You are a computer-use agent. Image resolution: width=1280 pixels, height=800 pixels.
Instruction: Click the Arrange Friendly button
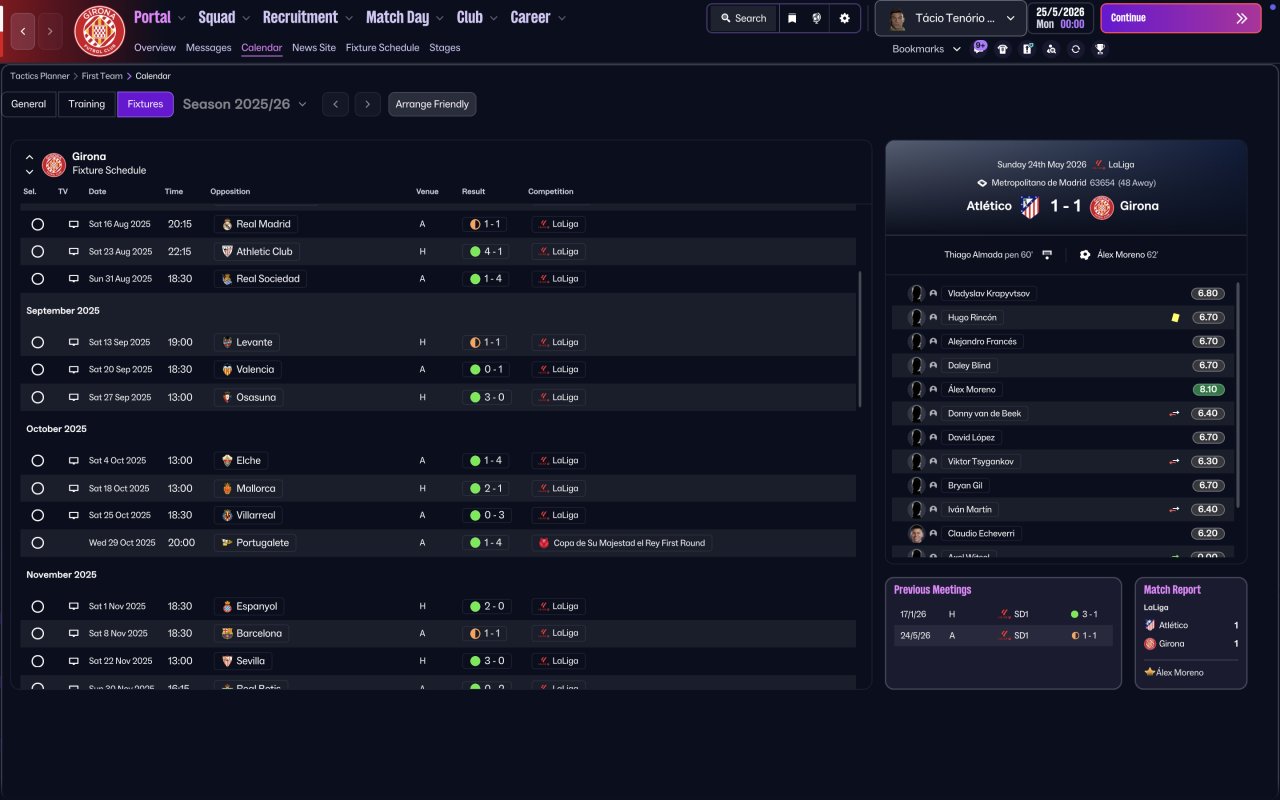pos(432,104)
